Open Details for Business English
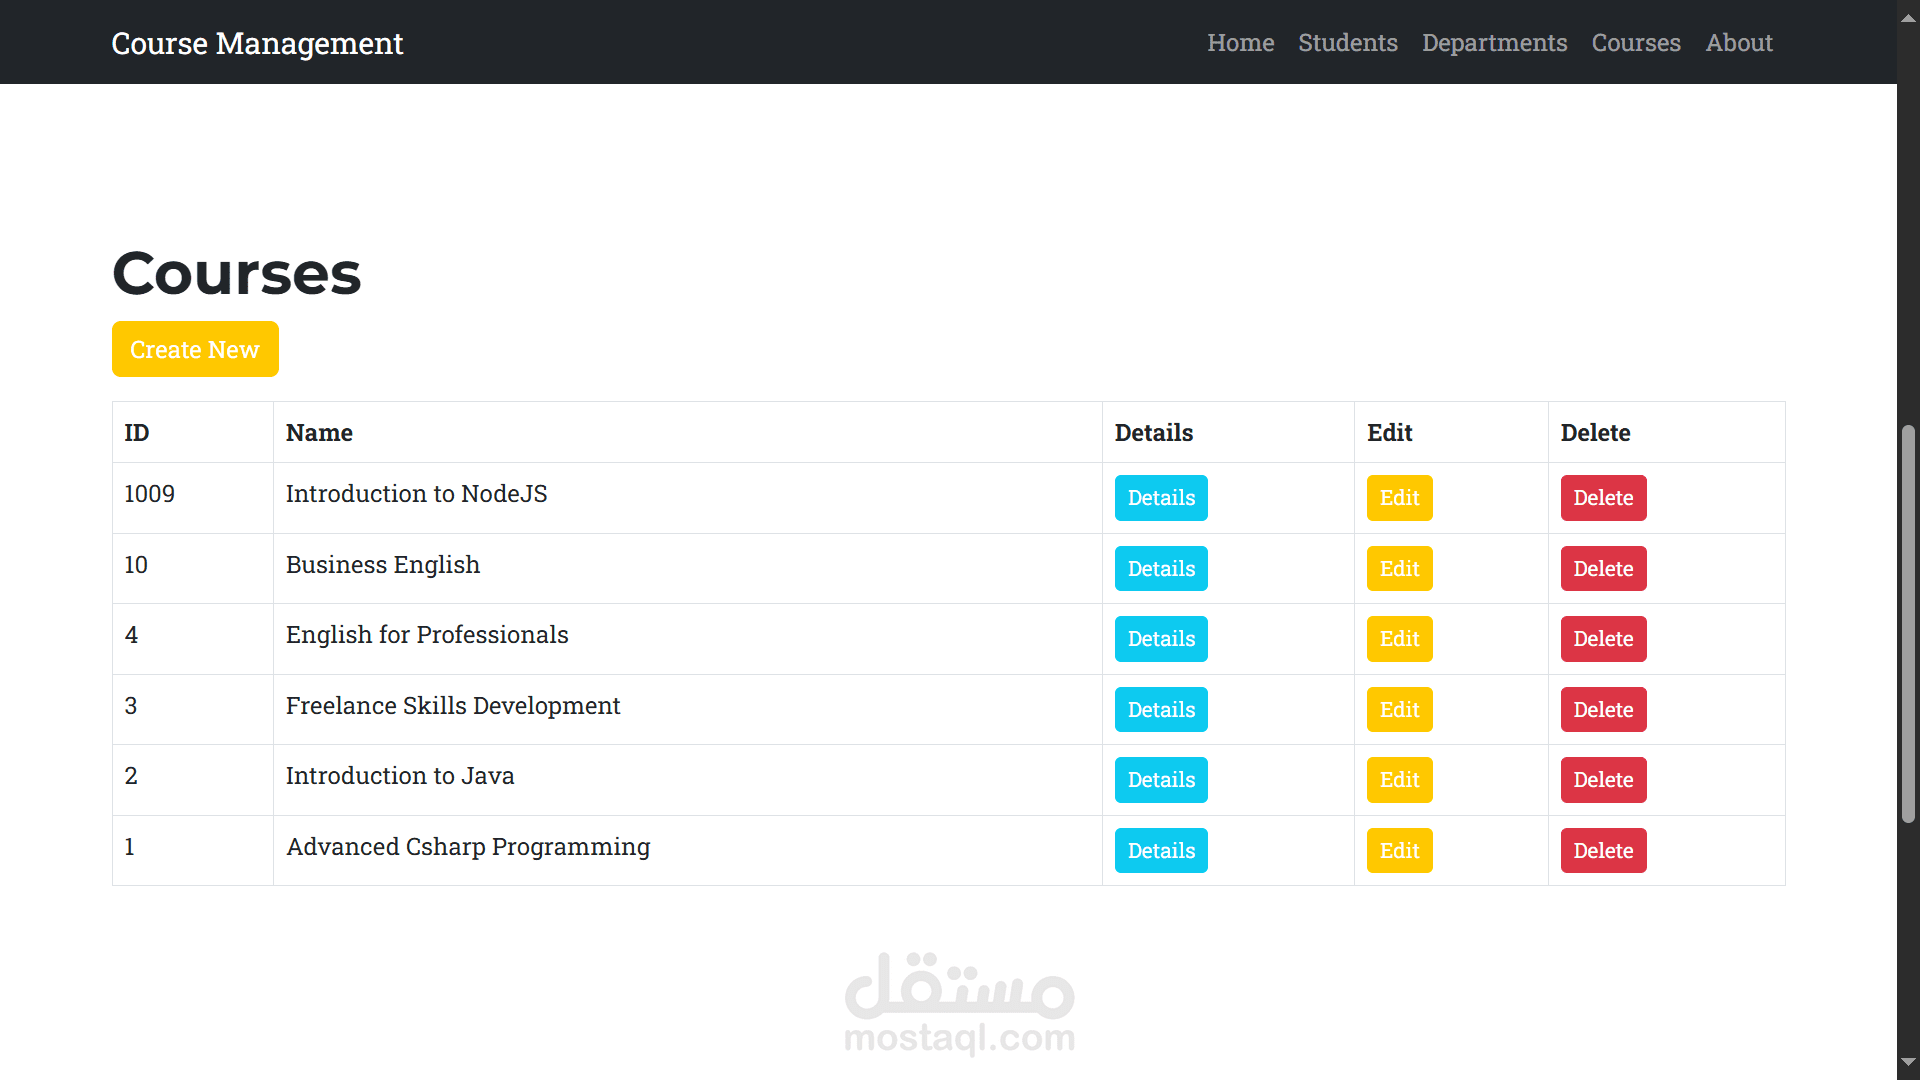Viewport: 1920px width, 1080px height. click(1161, 569)
